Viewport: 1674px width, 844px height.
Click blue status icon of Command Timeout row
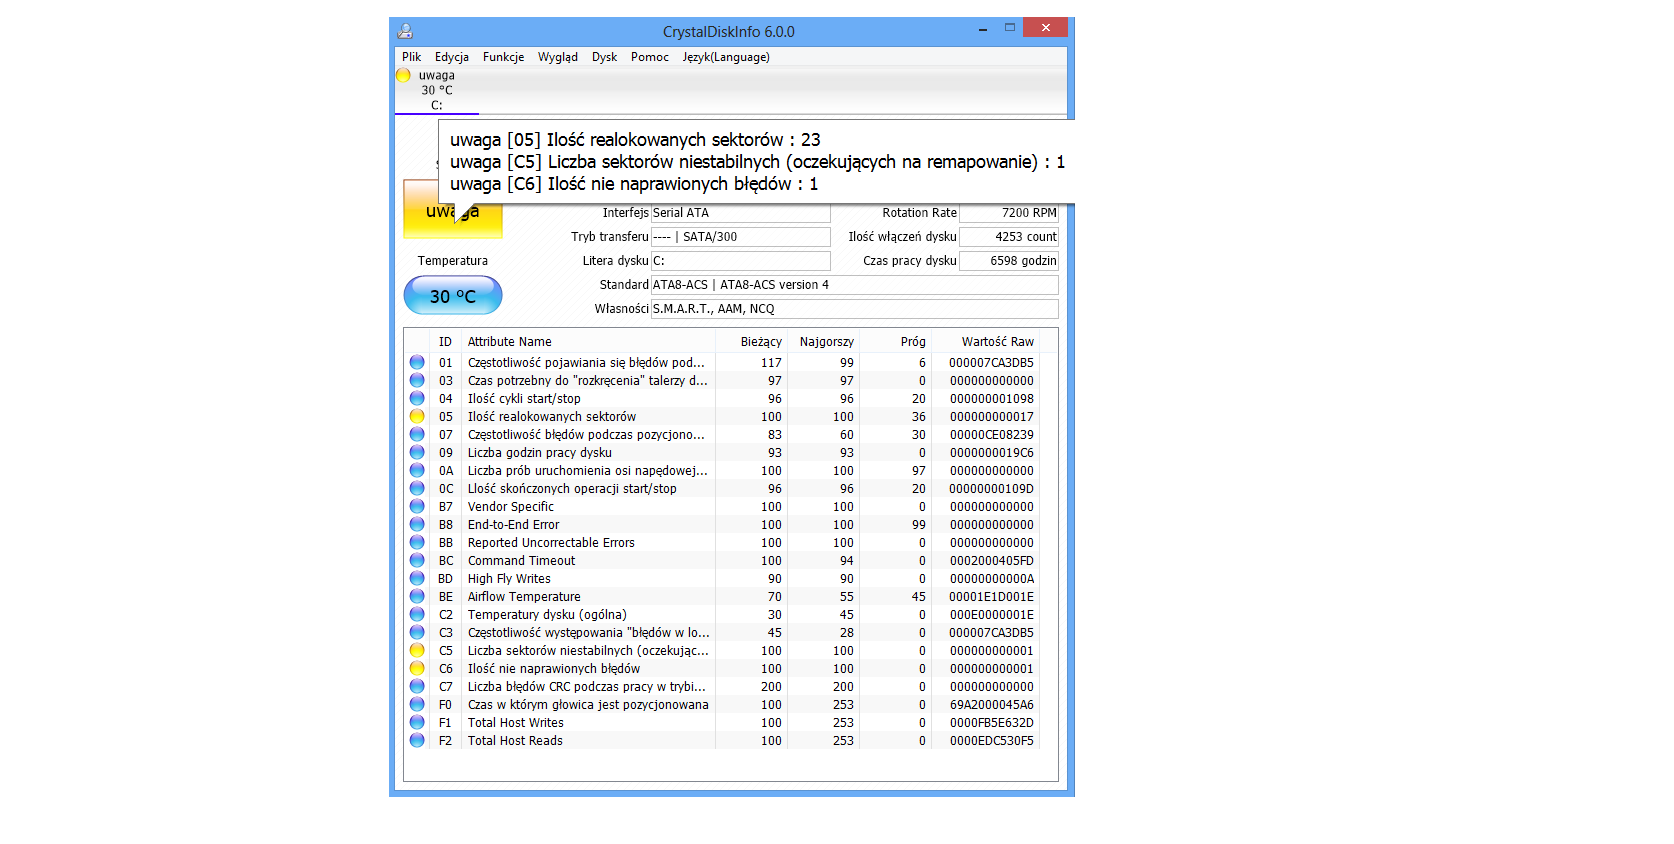(x=417, y=560)
